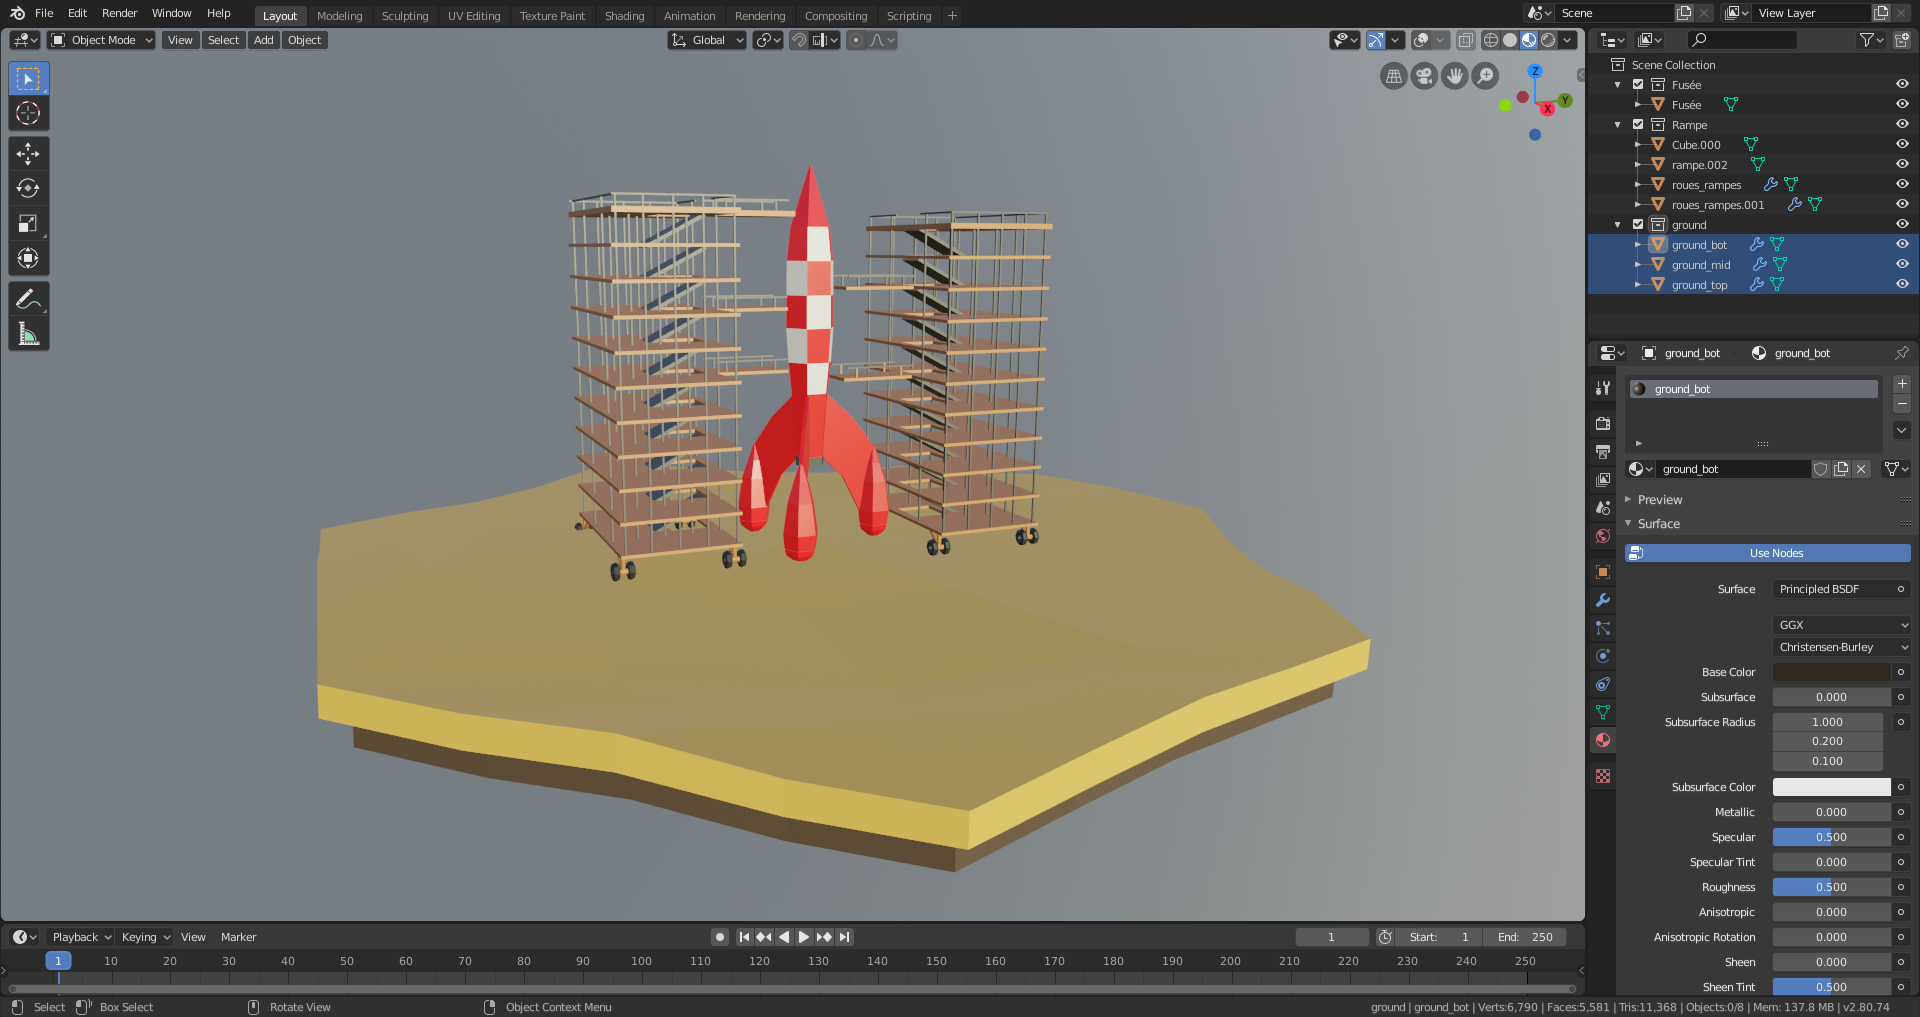Select the Select Box tool

28,79
